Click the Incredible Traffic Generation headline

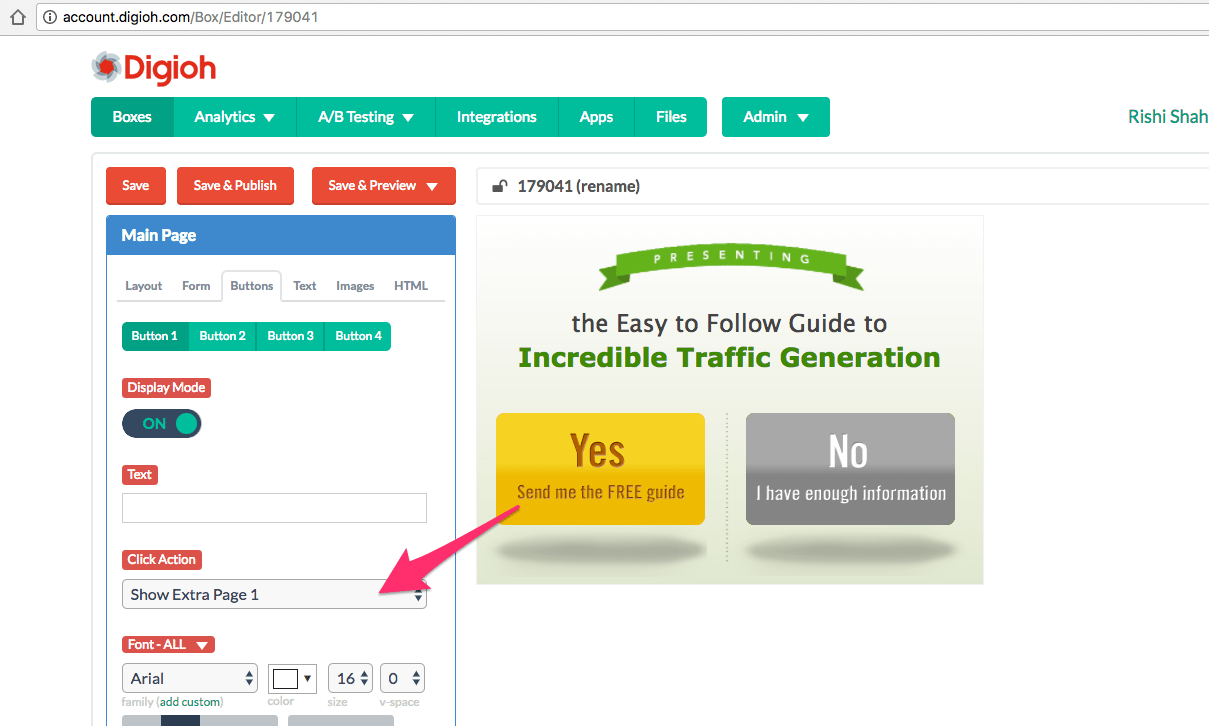(x=729, y=357)
